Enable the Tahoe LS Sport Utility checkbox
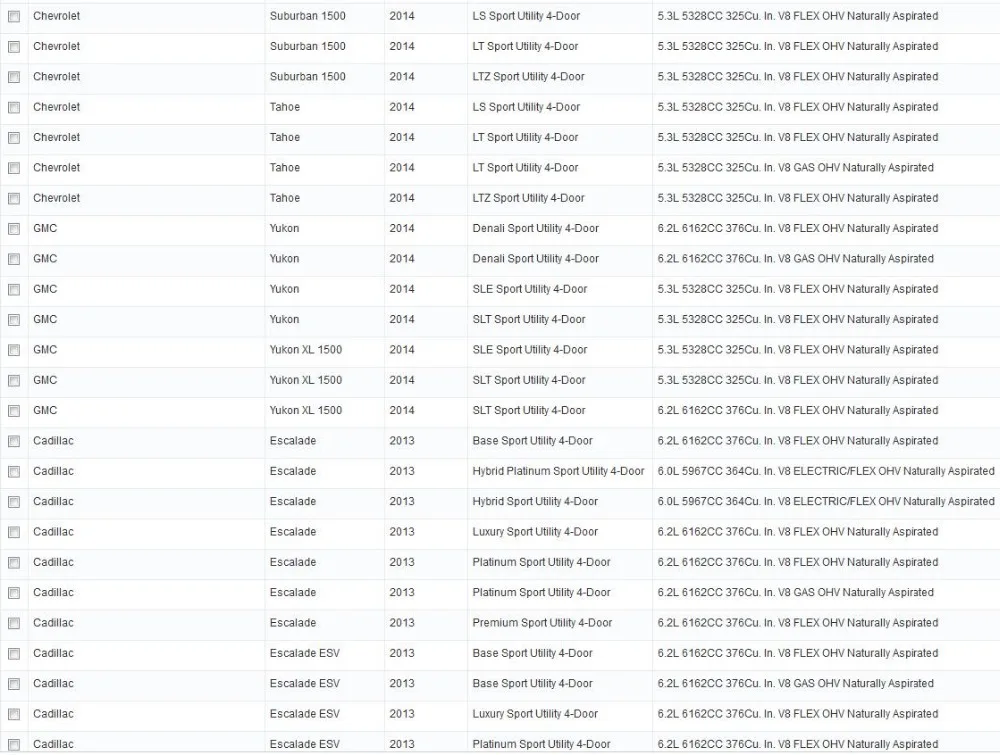The width and height of the screenshot is (1000, 755). pos(14,108)
